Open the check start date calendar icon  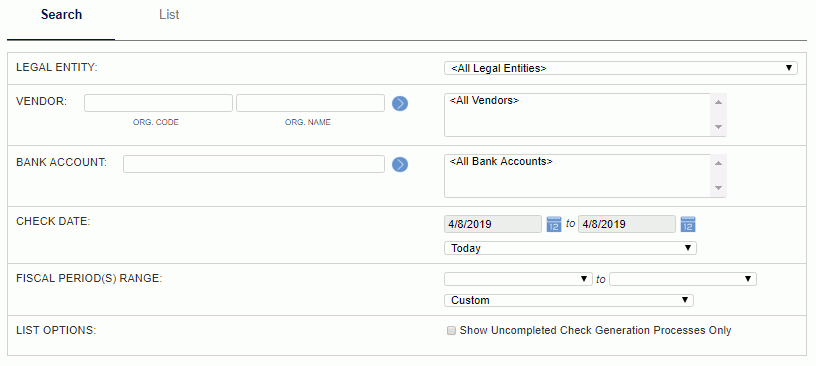(x=554, y=224)
